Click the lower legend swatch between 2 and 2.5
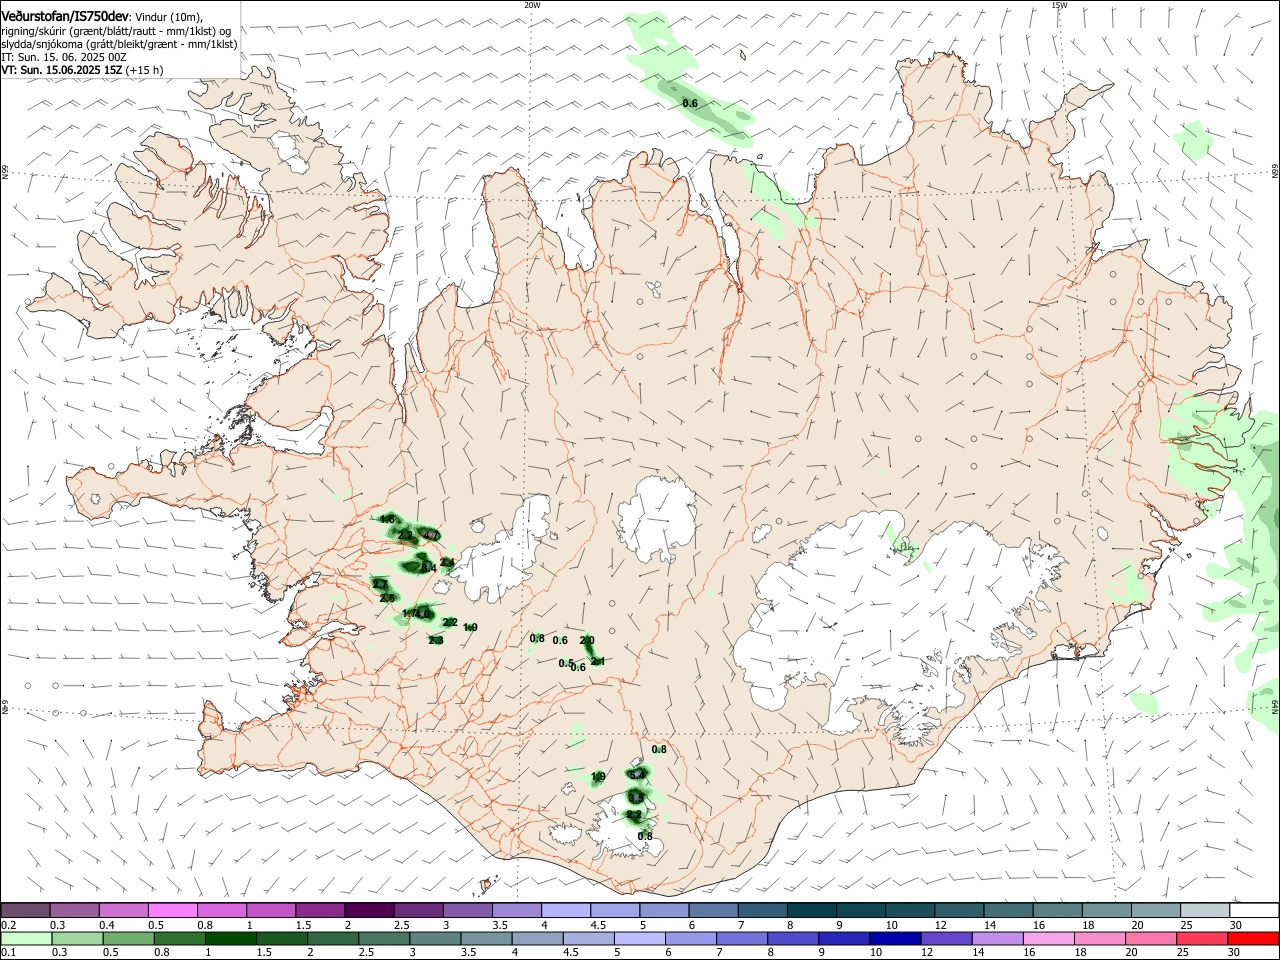 tap(332, 938)
